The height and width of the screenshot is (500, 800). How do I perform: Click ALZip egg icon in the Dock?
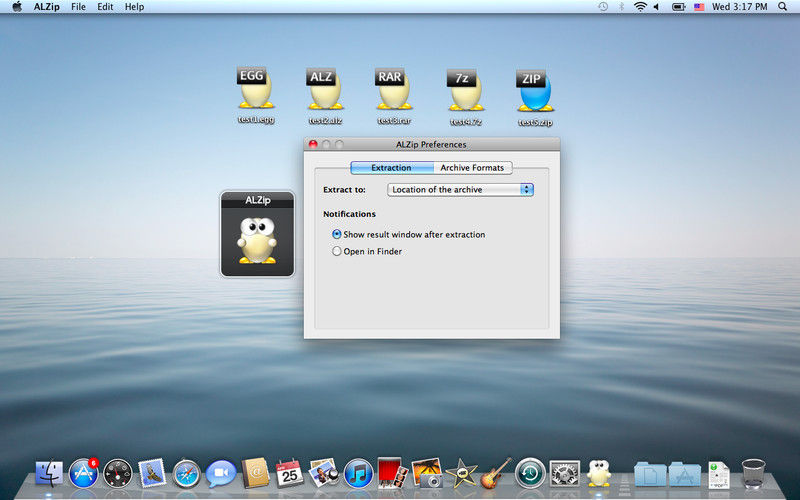click(x=598, y=472)
